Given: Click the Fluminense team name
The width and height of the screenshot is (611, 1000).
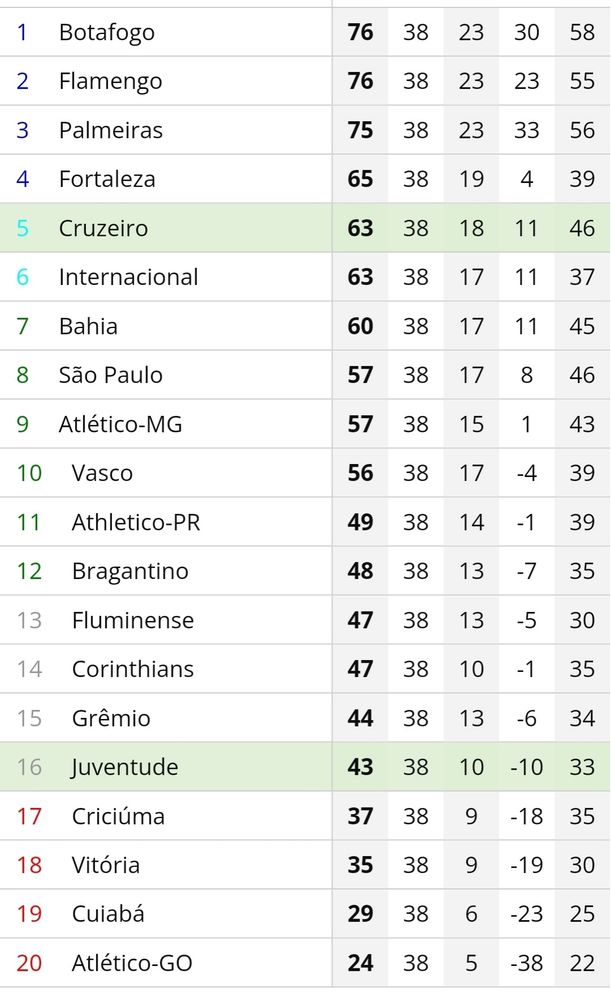Looking at the screenshot, I should (133, 620).
